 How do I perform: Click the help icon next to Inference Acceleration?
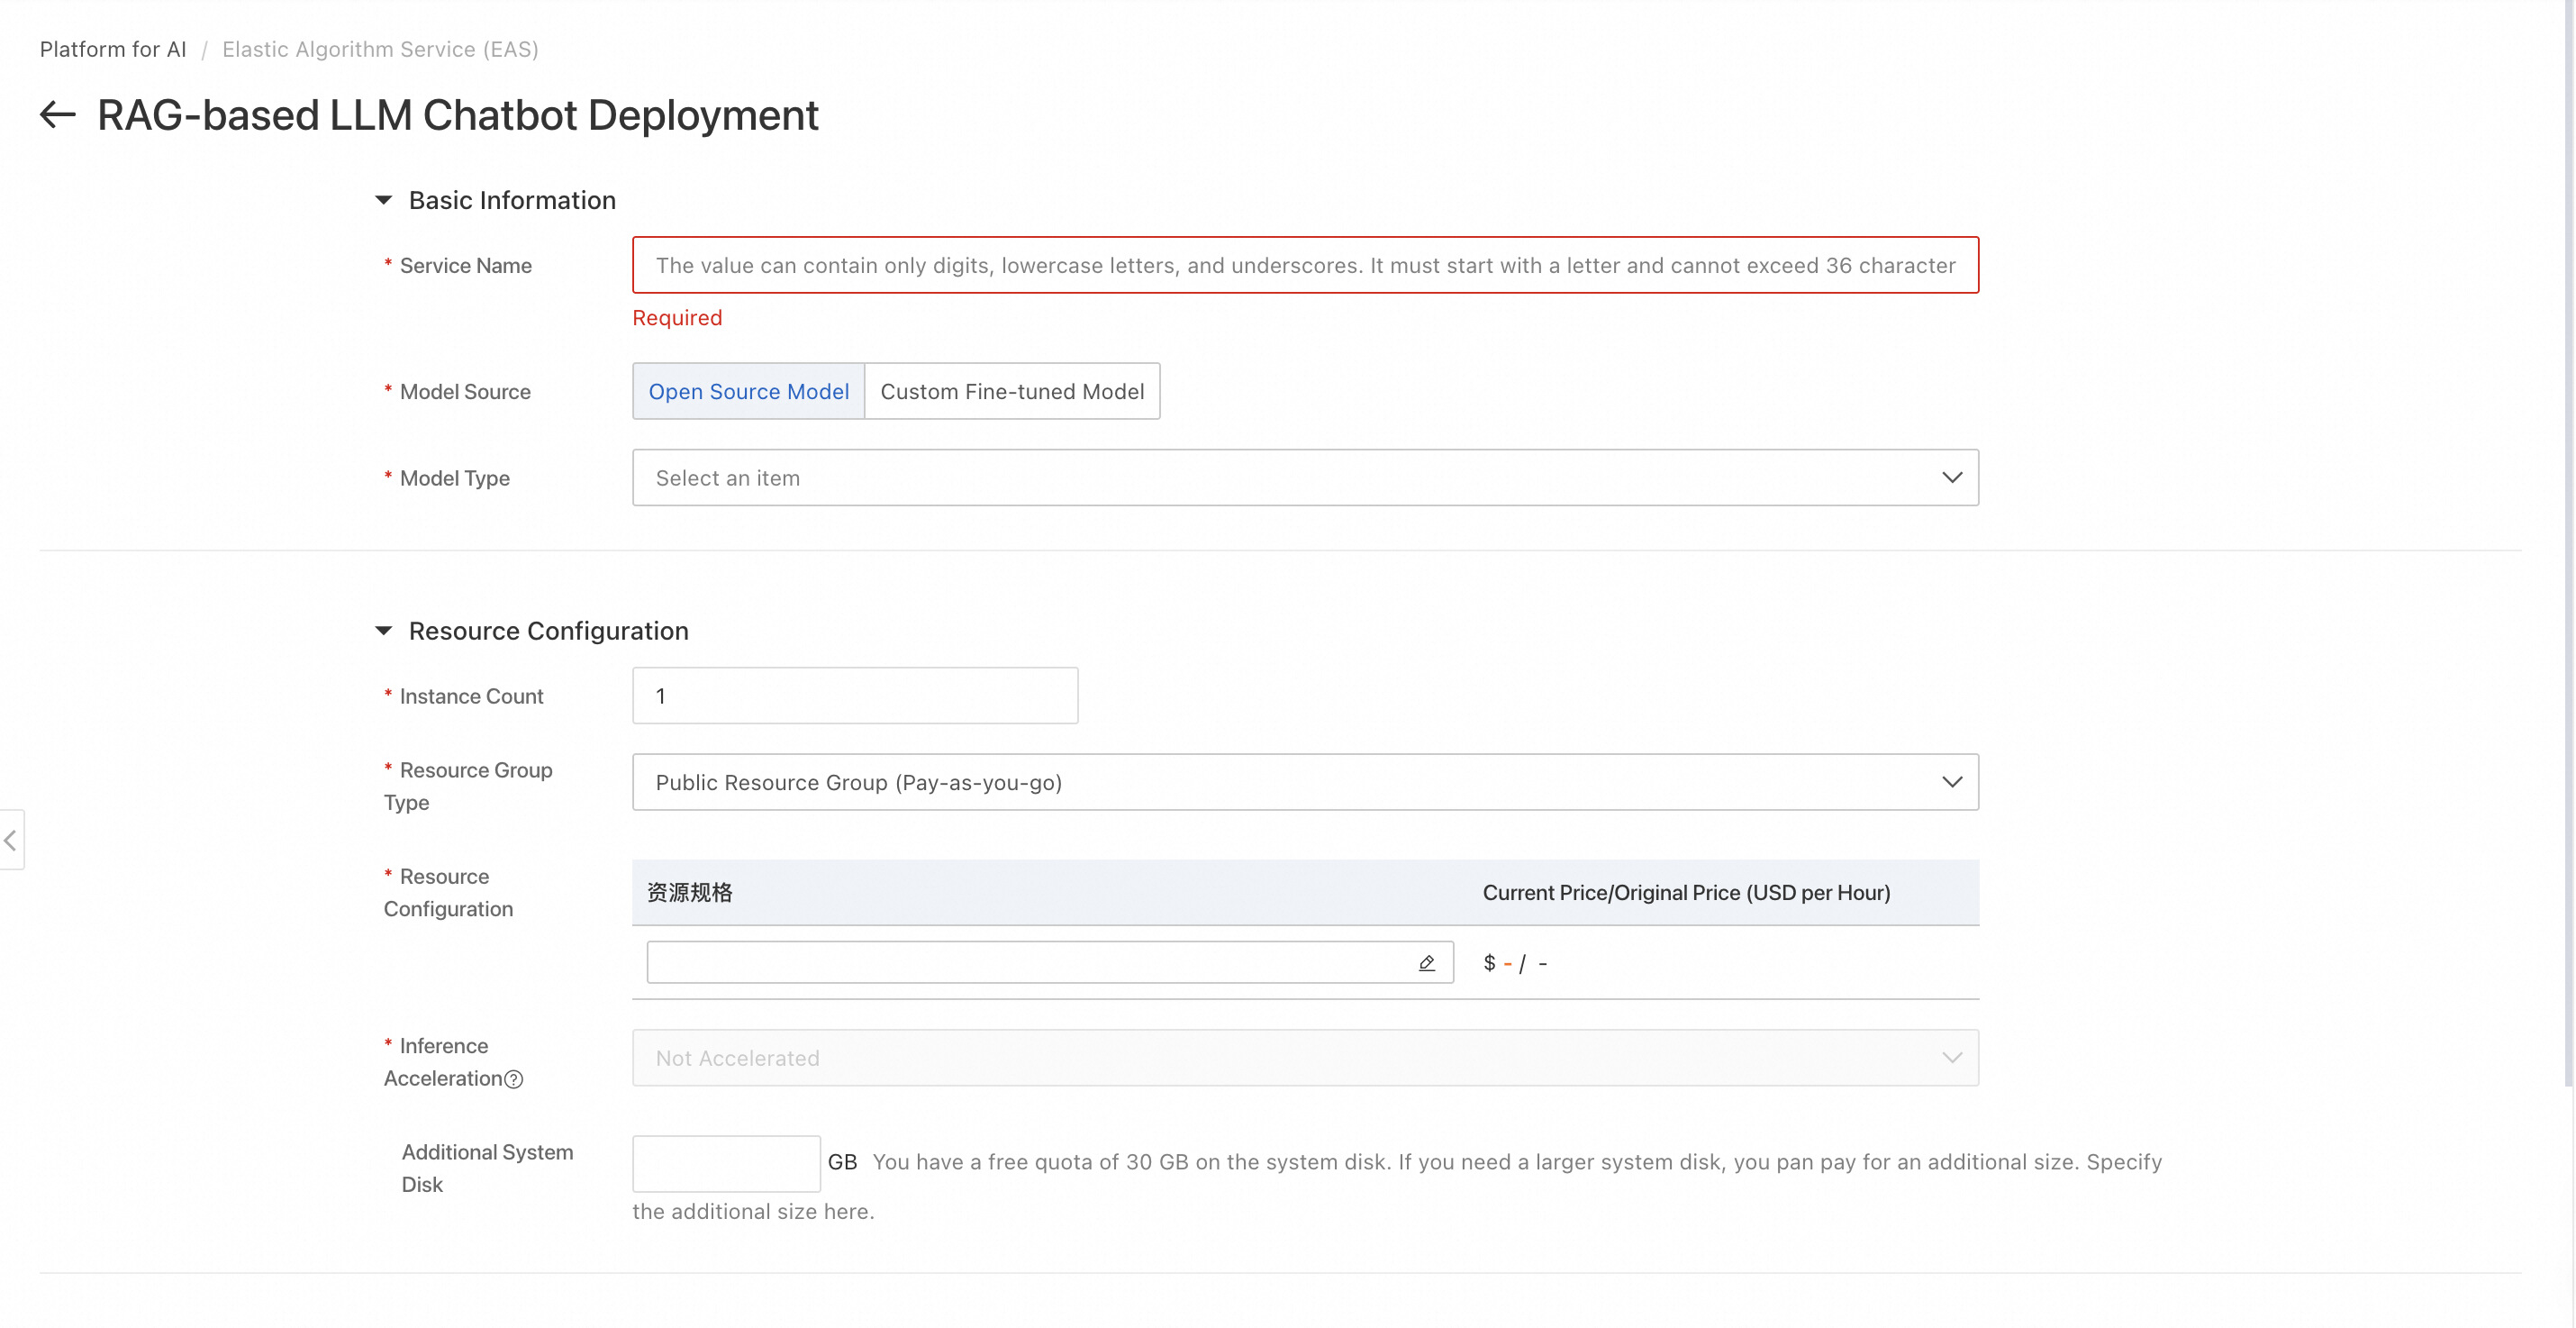(514, 1079)
